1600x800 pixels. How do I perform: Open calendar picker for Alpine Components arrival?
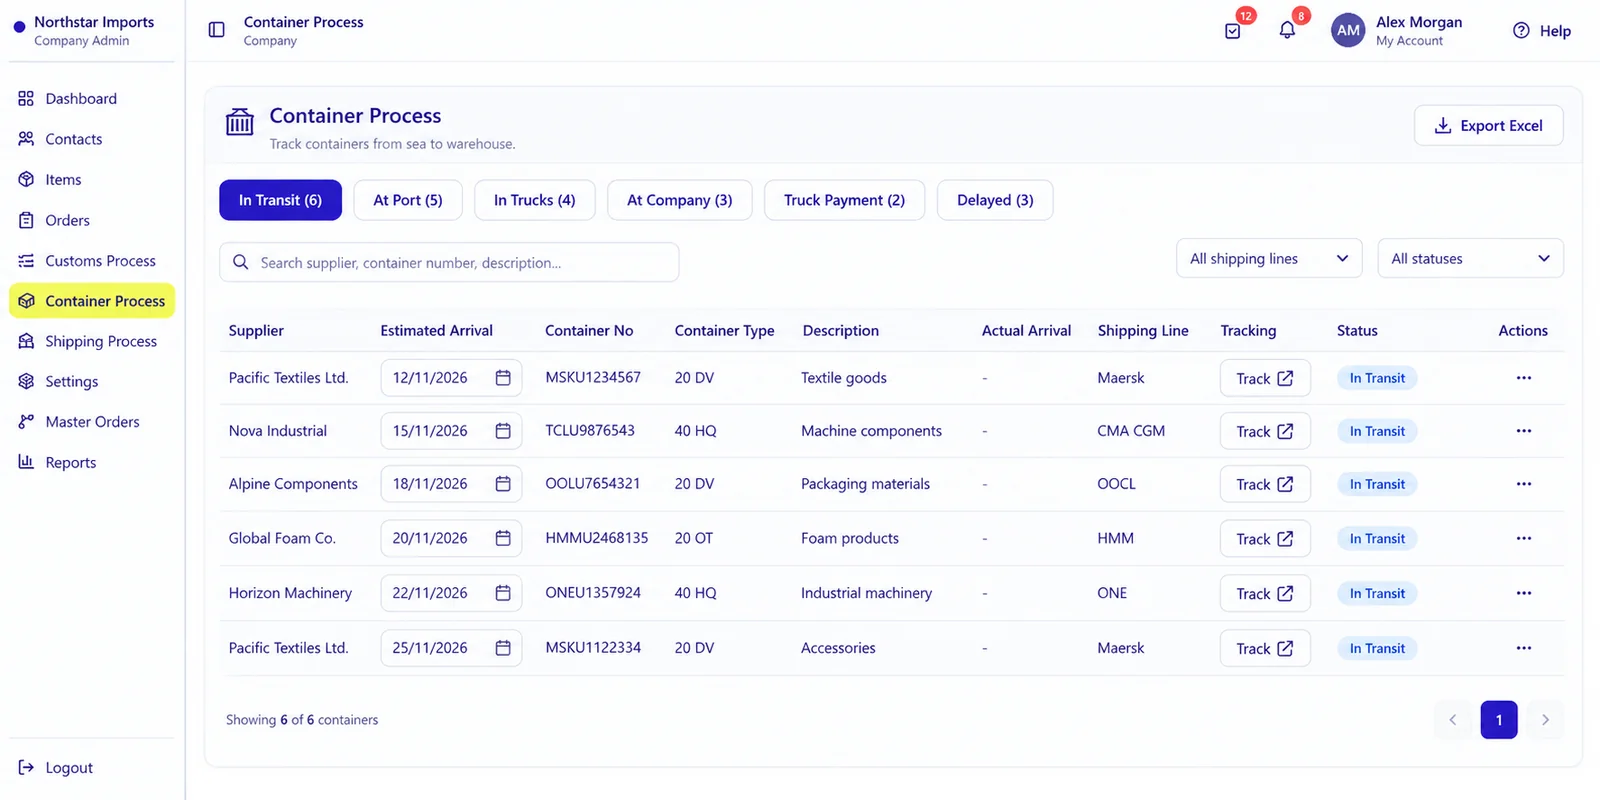pyautogui.click(x=503, y=484)
